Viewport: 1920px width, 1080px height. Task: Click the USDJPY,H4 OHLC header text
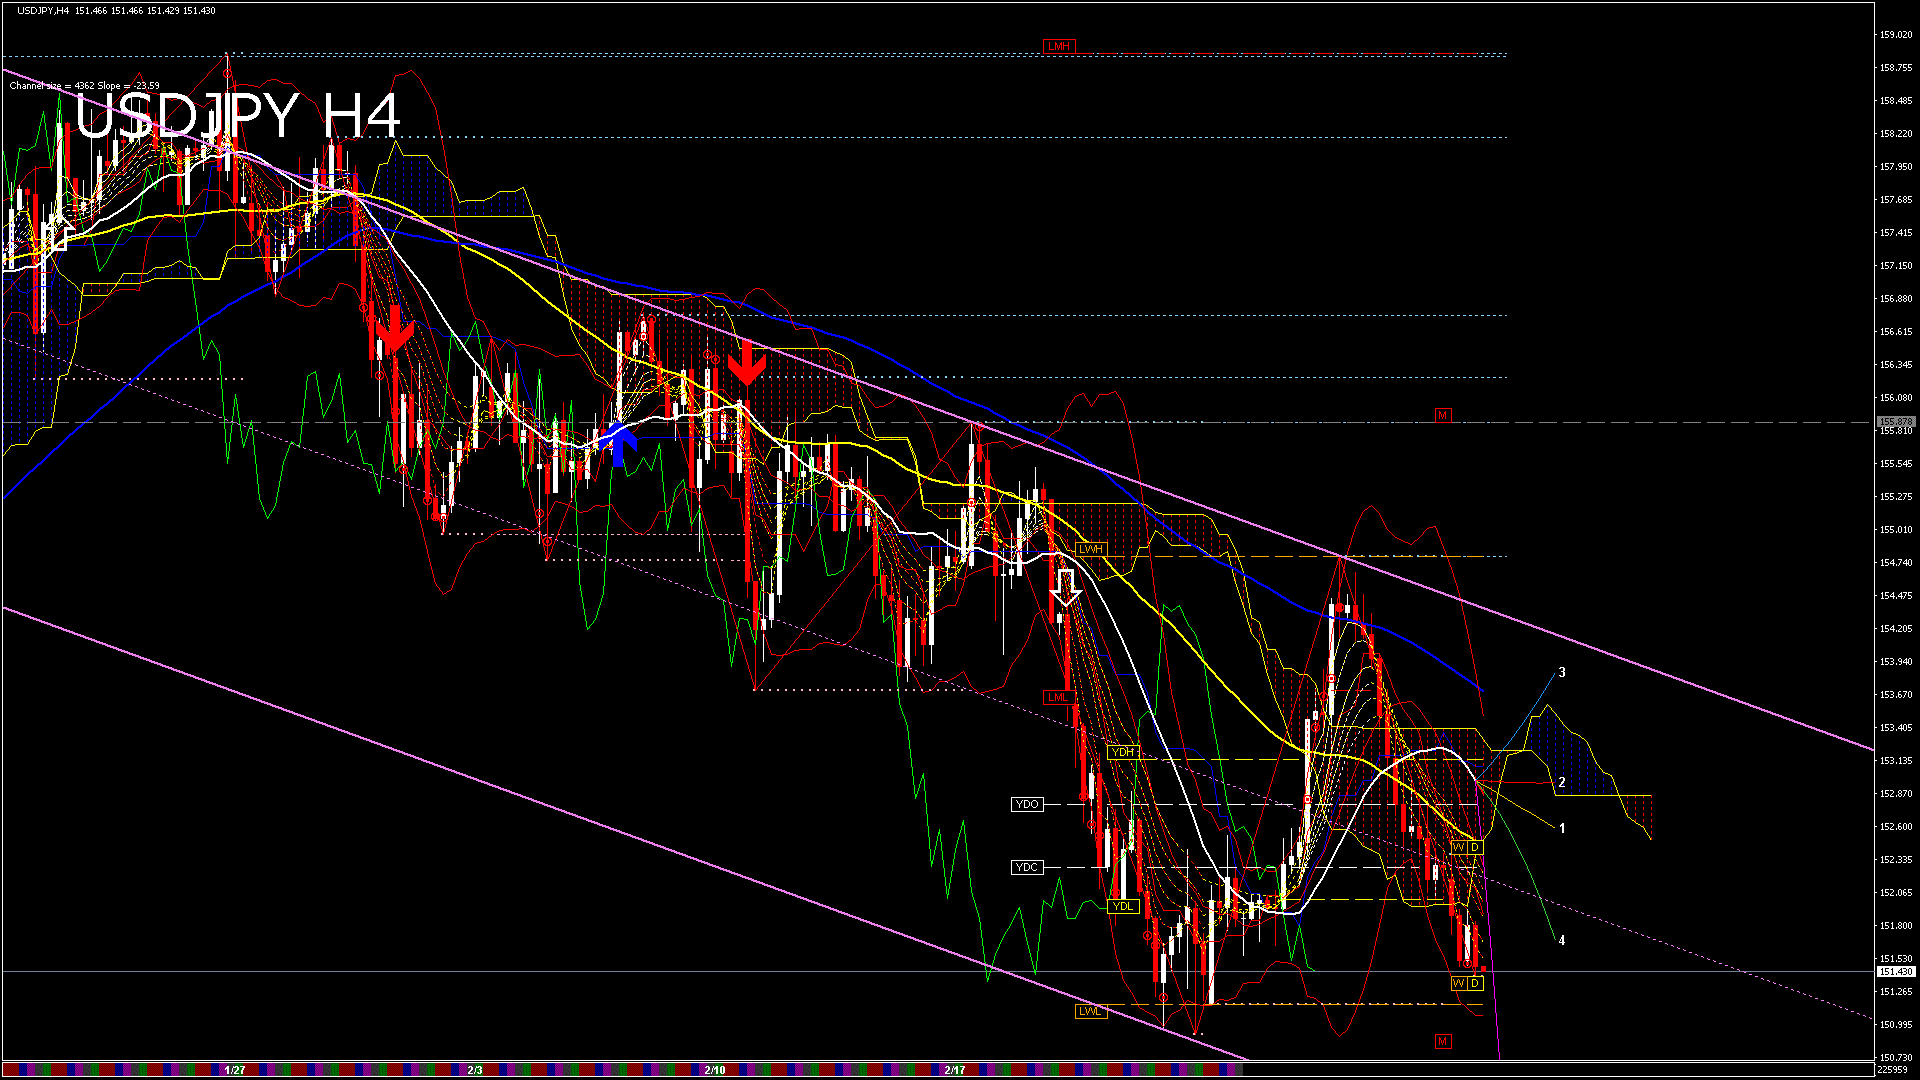[117, 11]
